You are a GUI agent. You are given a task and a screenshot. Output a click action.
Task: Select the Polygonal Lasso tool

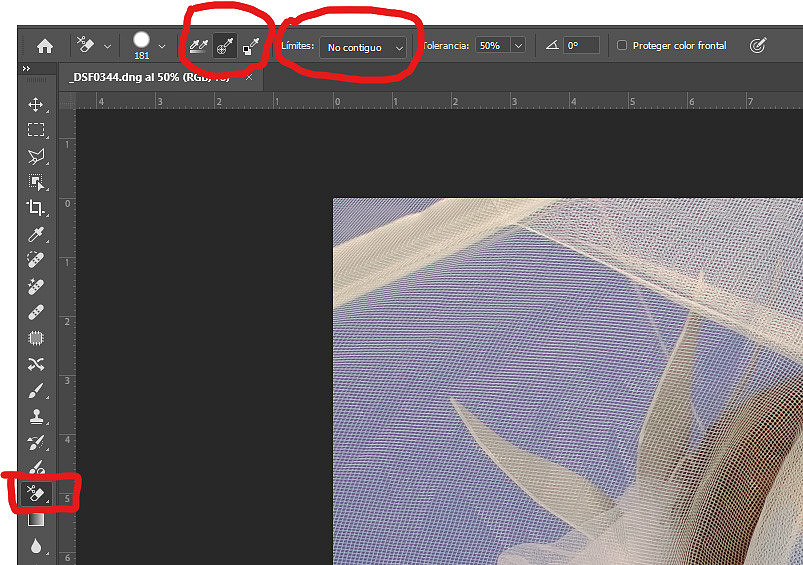coord(36,156)
